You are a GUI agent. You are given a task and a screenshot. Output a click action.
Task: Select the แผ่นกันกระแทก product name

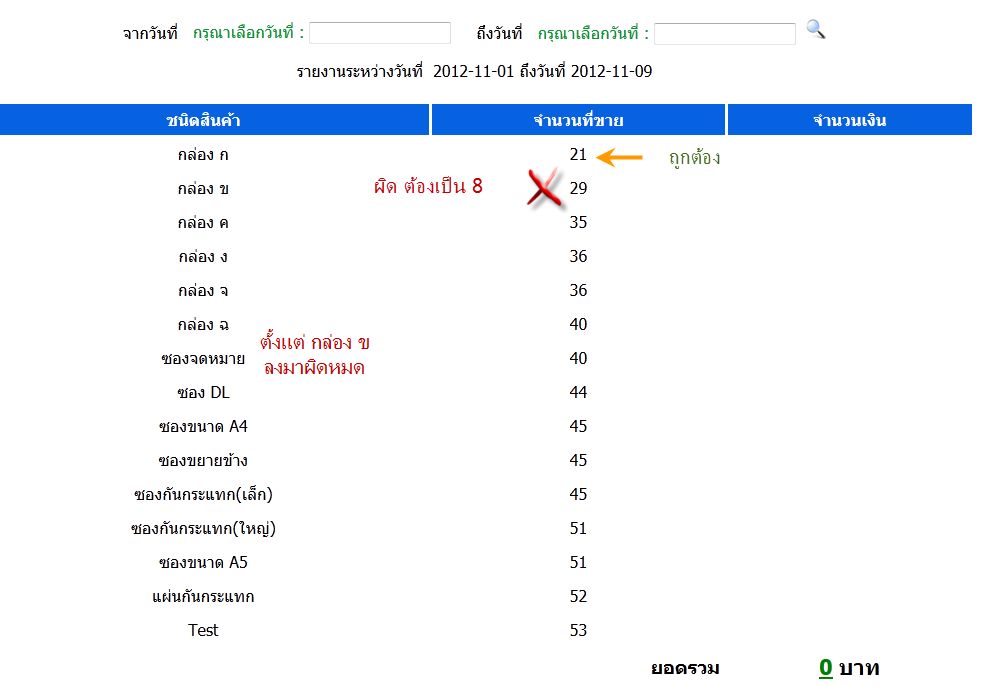pyautogui.click(x=203, y=597)
